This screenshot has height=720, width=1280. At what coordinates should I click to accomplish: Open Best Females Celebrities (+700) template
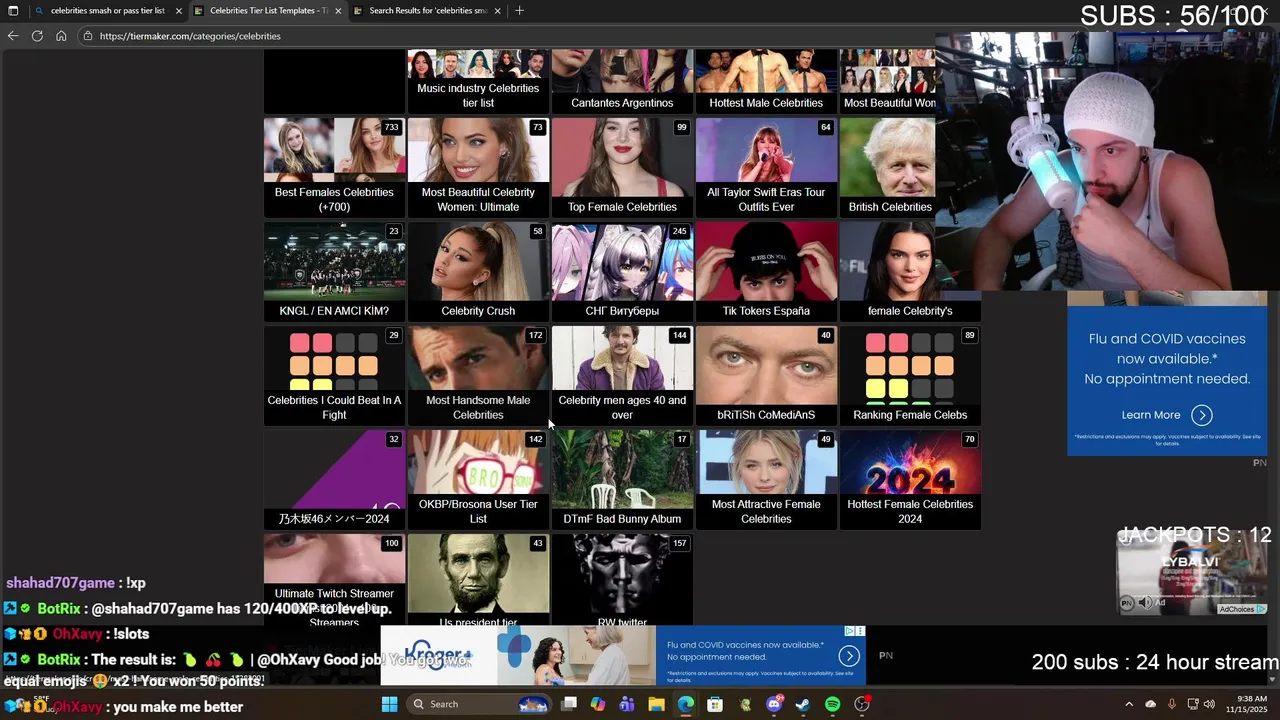(334, 167)
